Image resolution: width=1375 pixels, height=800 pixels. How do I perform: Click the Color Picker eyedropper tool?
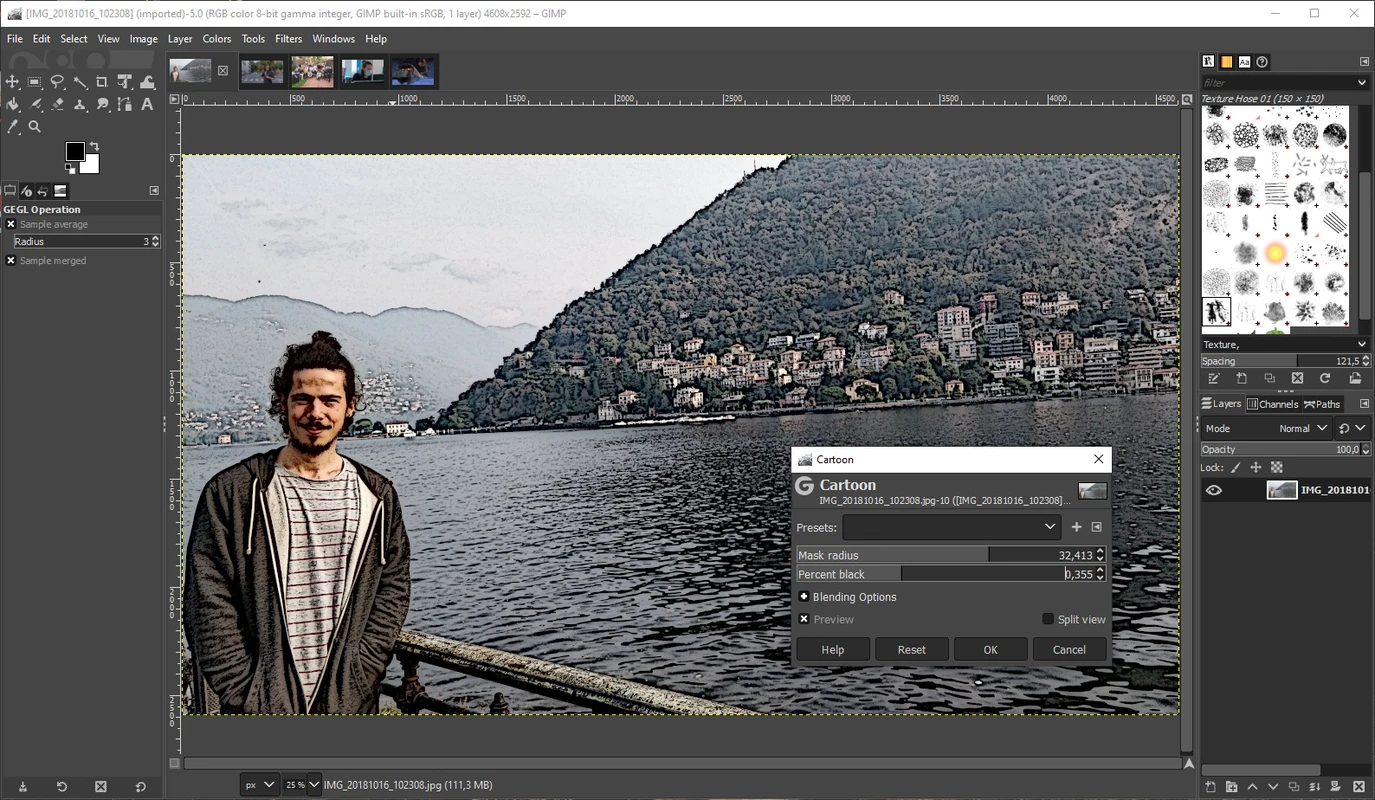pos(13,127)
